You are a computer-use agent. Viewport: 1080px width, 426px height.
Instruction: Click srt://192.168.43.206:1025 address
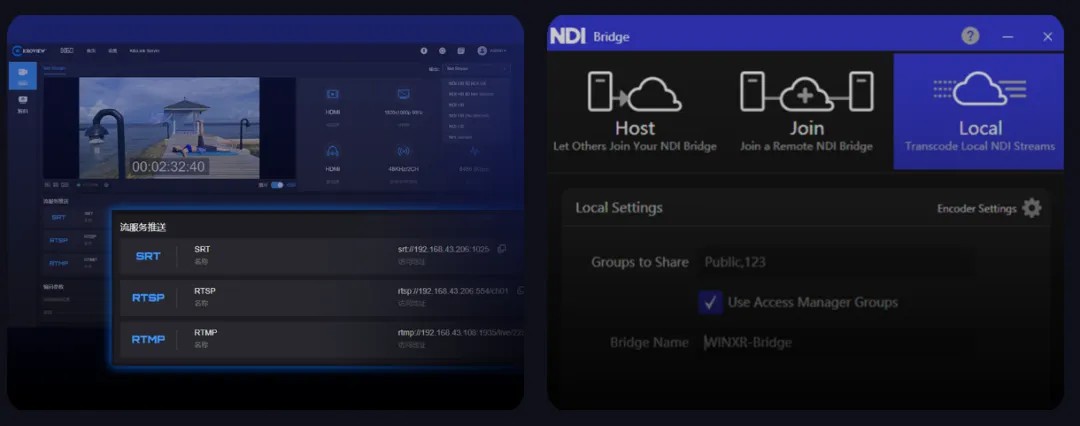tap(444, 249)
